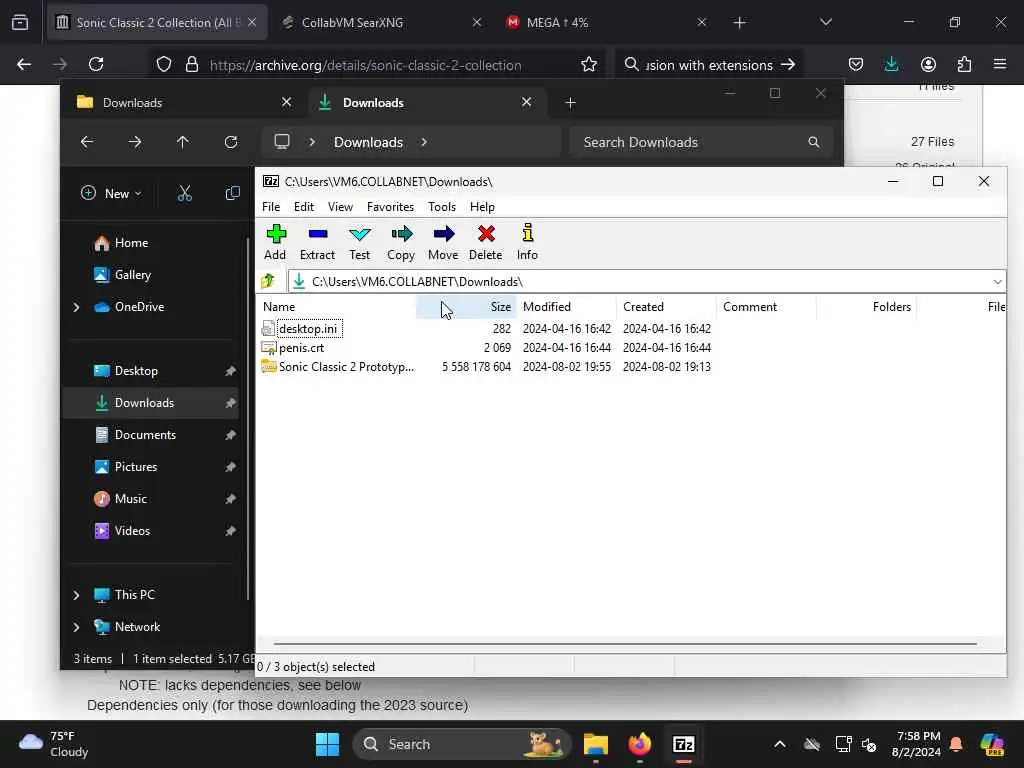Open Pictures in Explorer sidebar
This screenshot has width=1024, height=768.
coord(136,466)
